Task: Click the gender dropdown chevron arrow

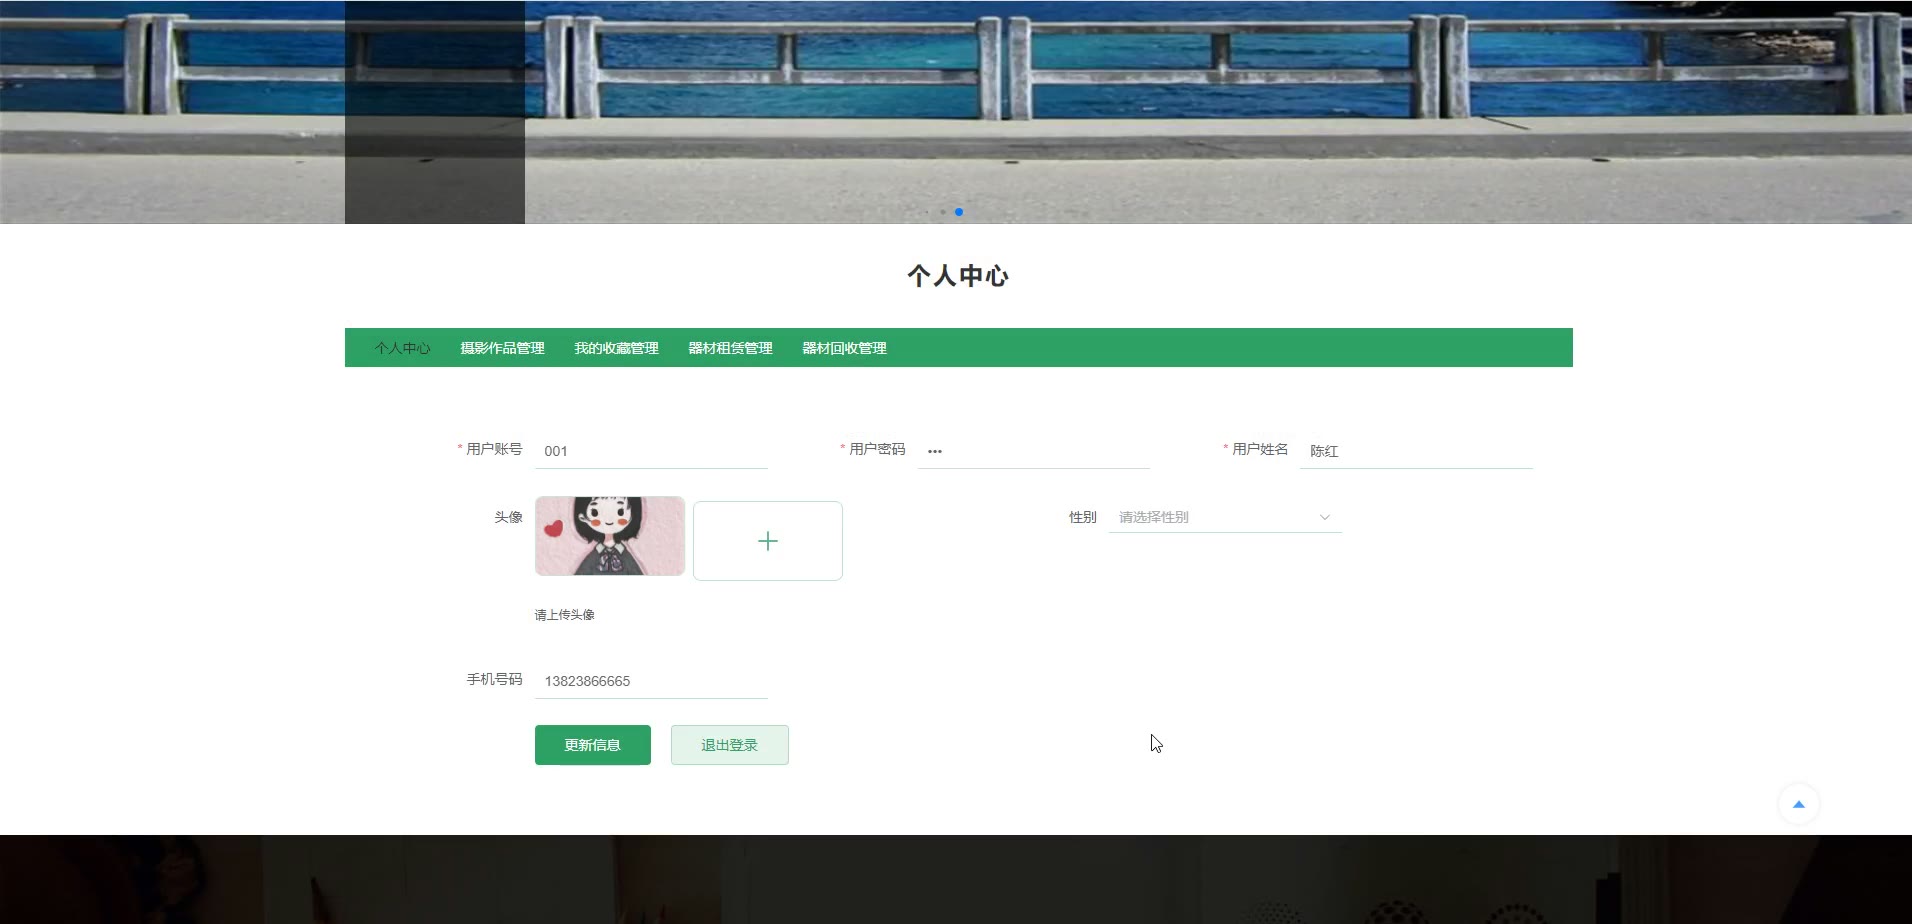Action: (1325, 517)
